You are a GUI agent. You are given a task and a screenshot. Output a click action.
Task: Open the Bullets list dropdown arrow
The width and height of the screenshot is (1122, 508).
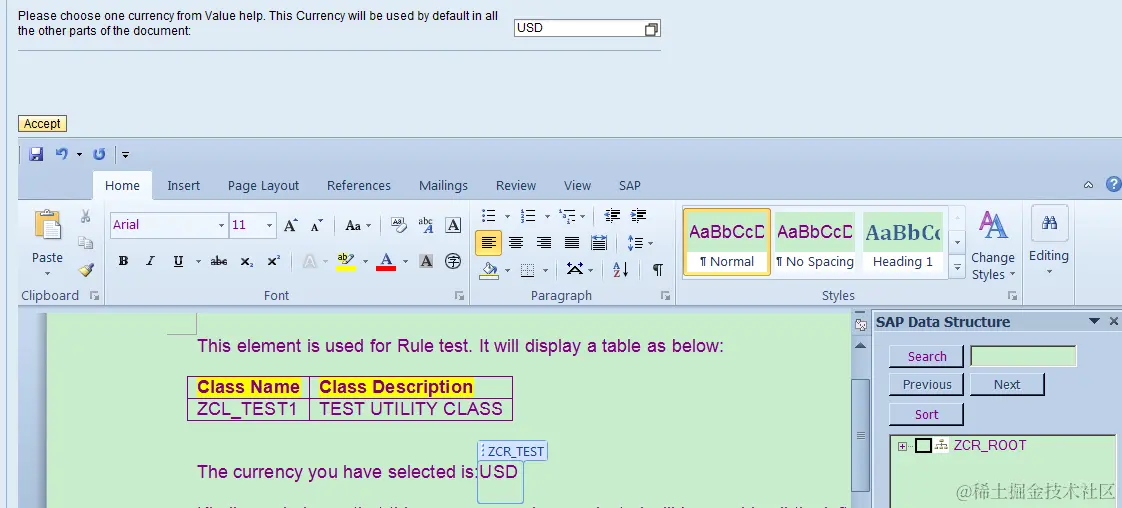pos(507,215)
